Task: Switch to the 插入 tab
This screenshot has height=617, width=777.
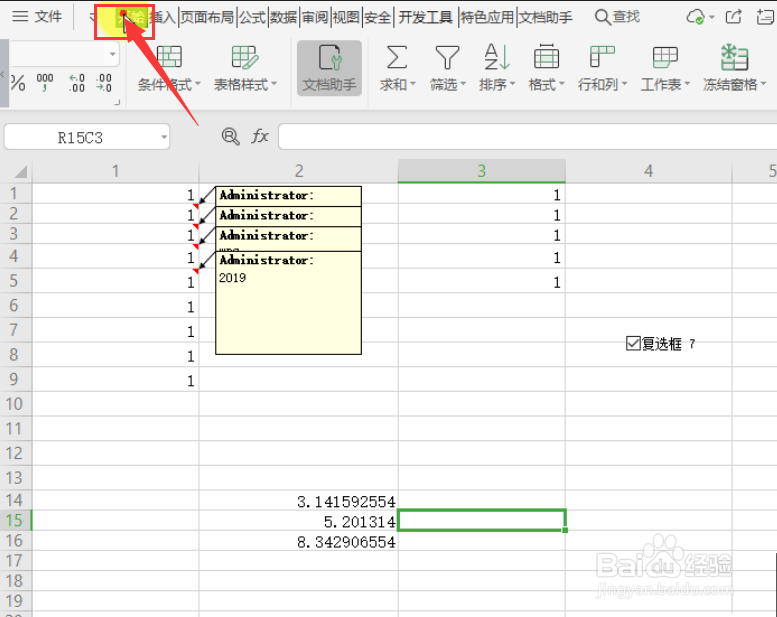Action: [164, 17]
